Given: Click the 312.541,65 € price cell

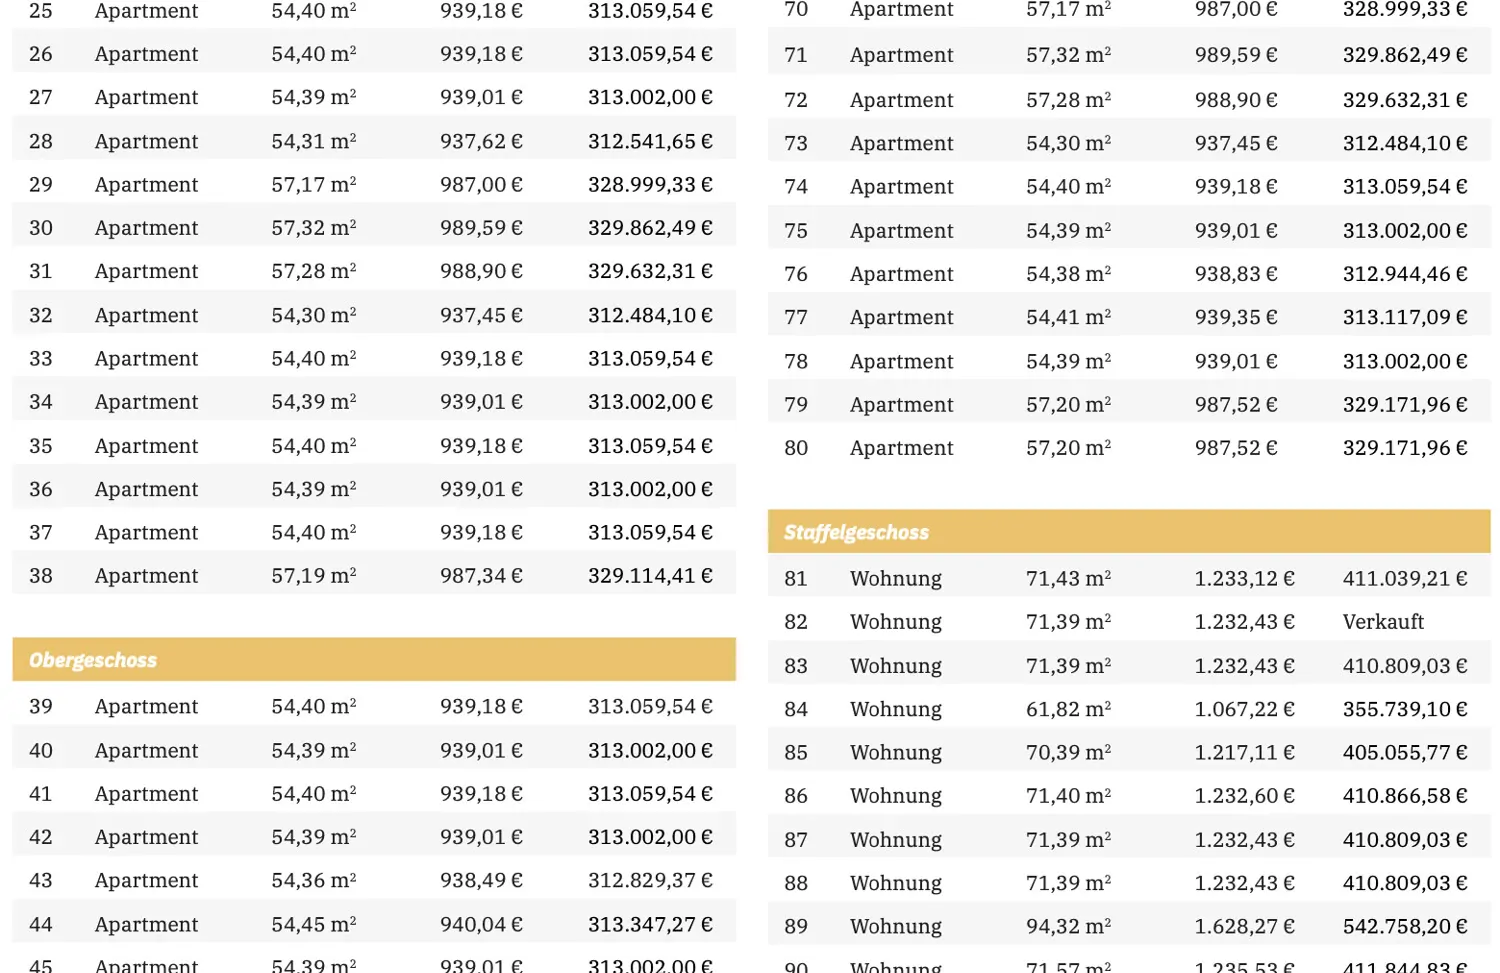Looking at the screenshot, I should pos(650,141).
